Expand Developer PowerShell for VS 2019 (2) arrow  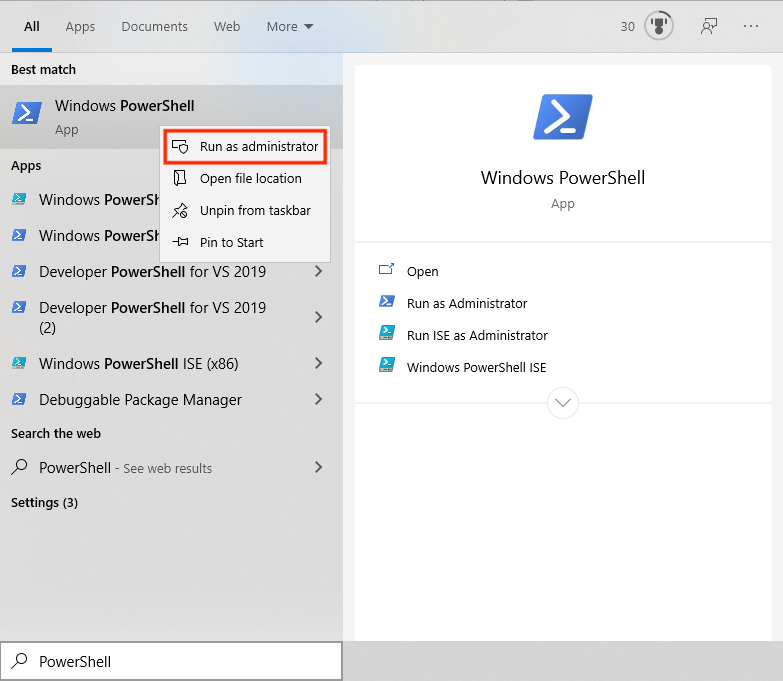(319, 317)
